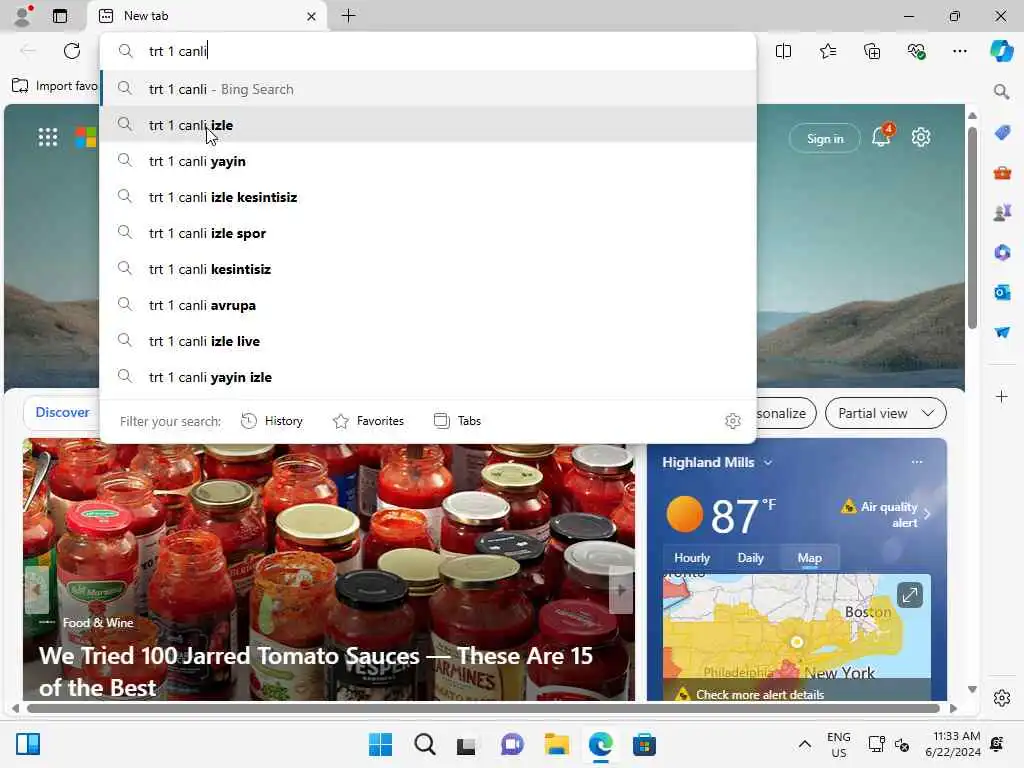
Task: Click the vertical page scrollbar
Action: point(972,229)
